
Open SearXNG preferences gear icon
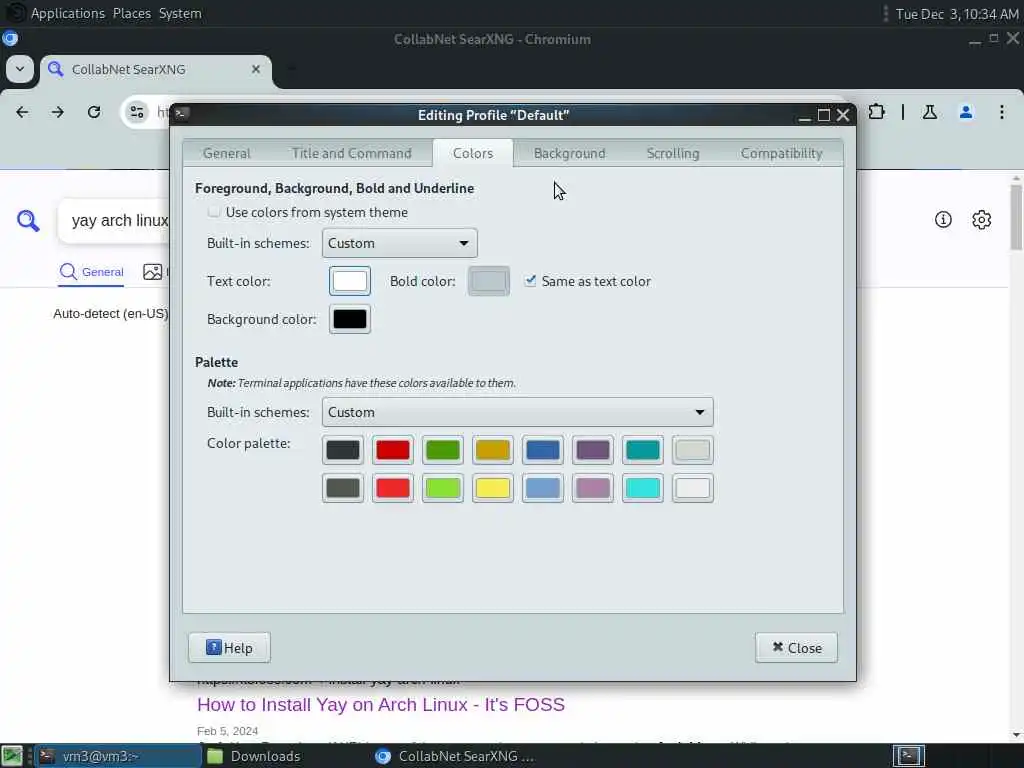coord(982,220)
